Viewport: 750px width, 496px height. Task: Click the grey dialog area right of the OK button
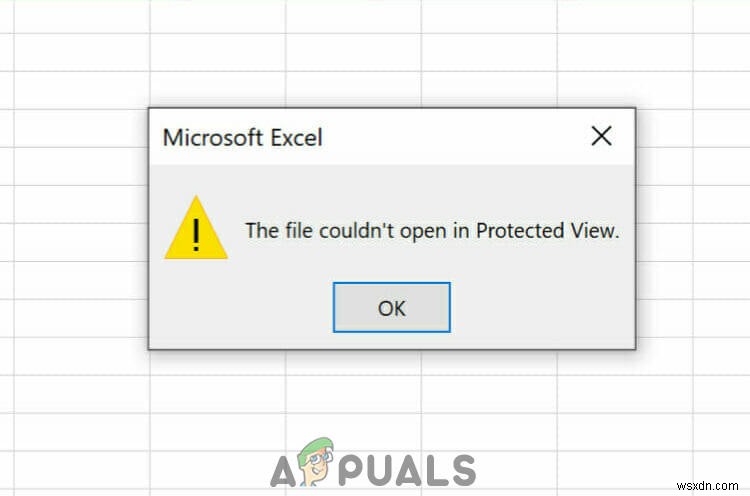[x=541, y=307]
